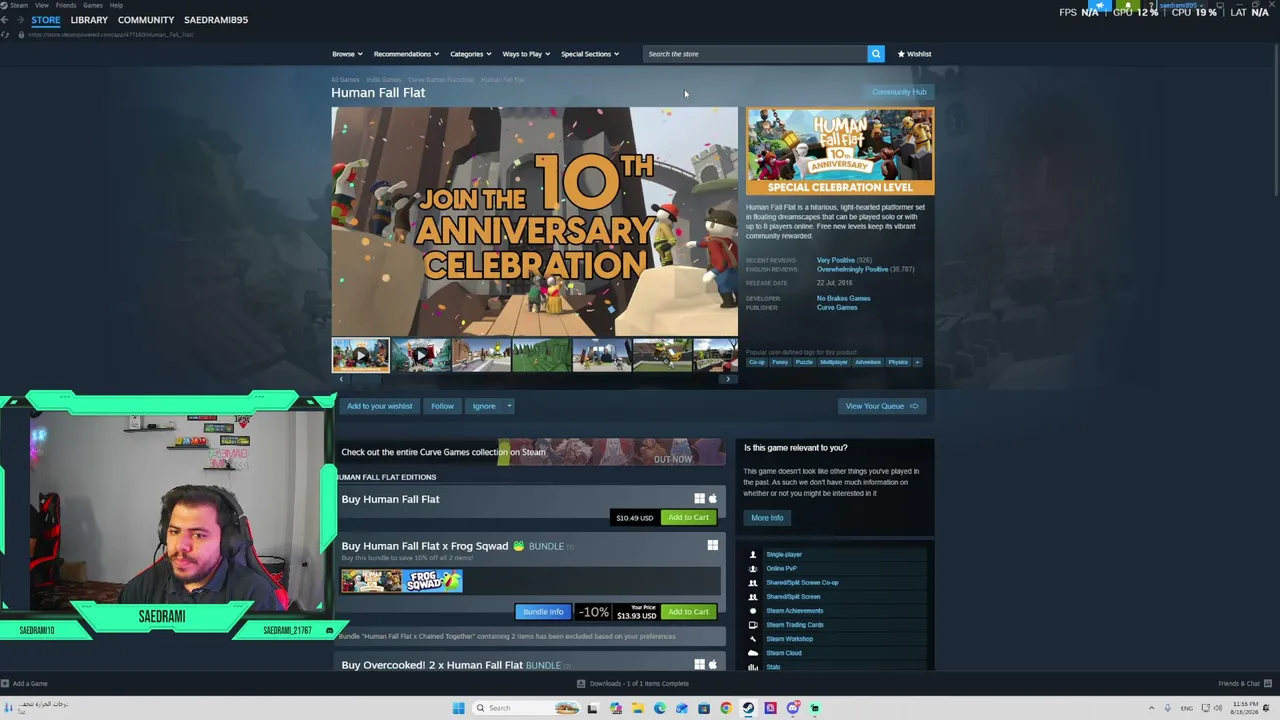Screen dimensions: 1280x720
Task: Follow Human Fall Flat
Action: point(442,406)
